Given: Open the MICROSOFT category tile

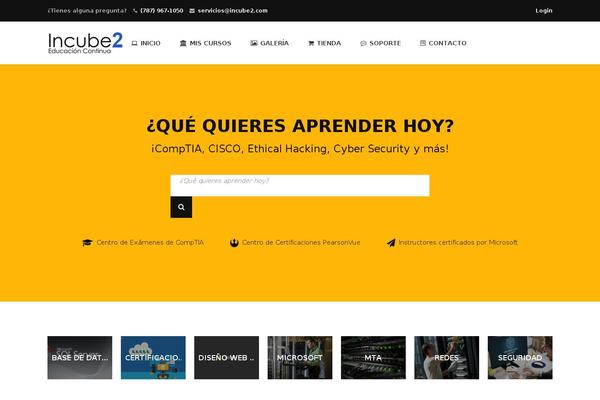Looking at the screenshot, I should (x=300, y=358).
